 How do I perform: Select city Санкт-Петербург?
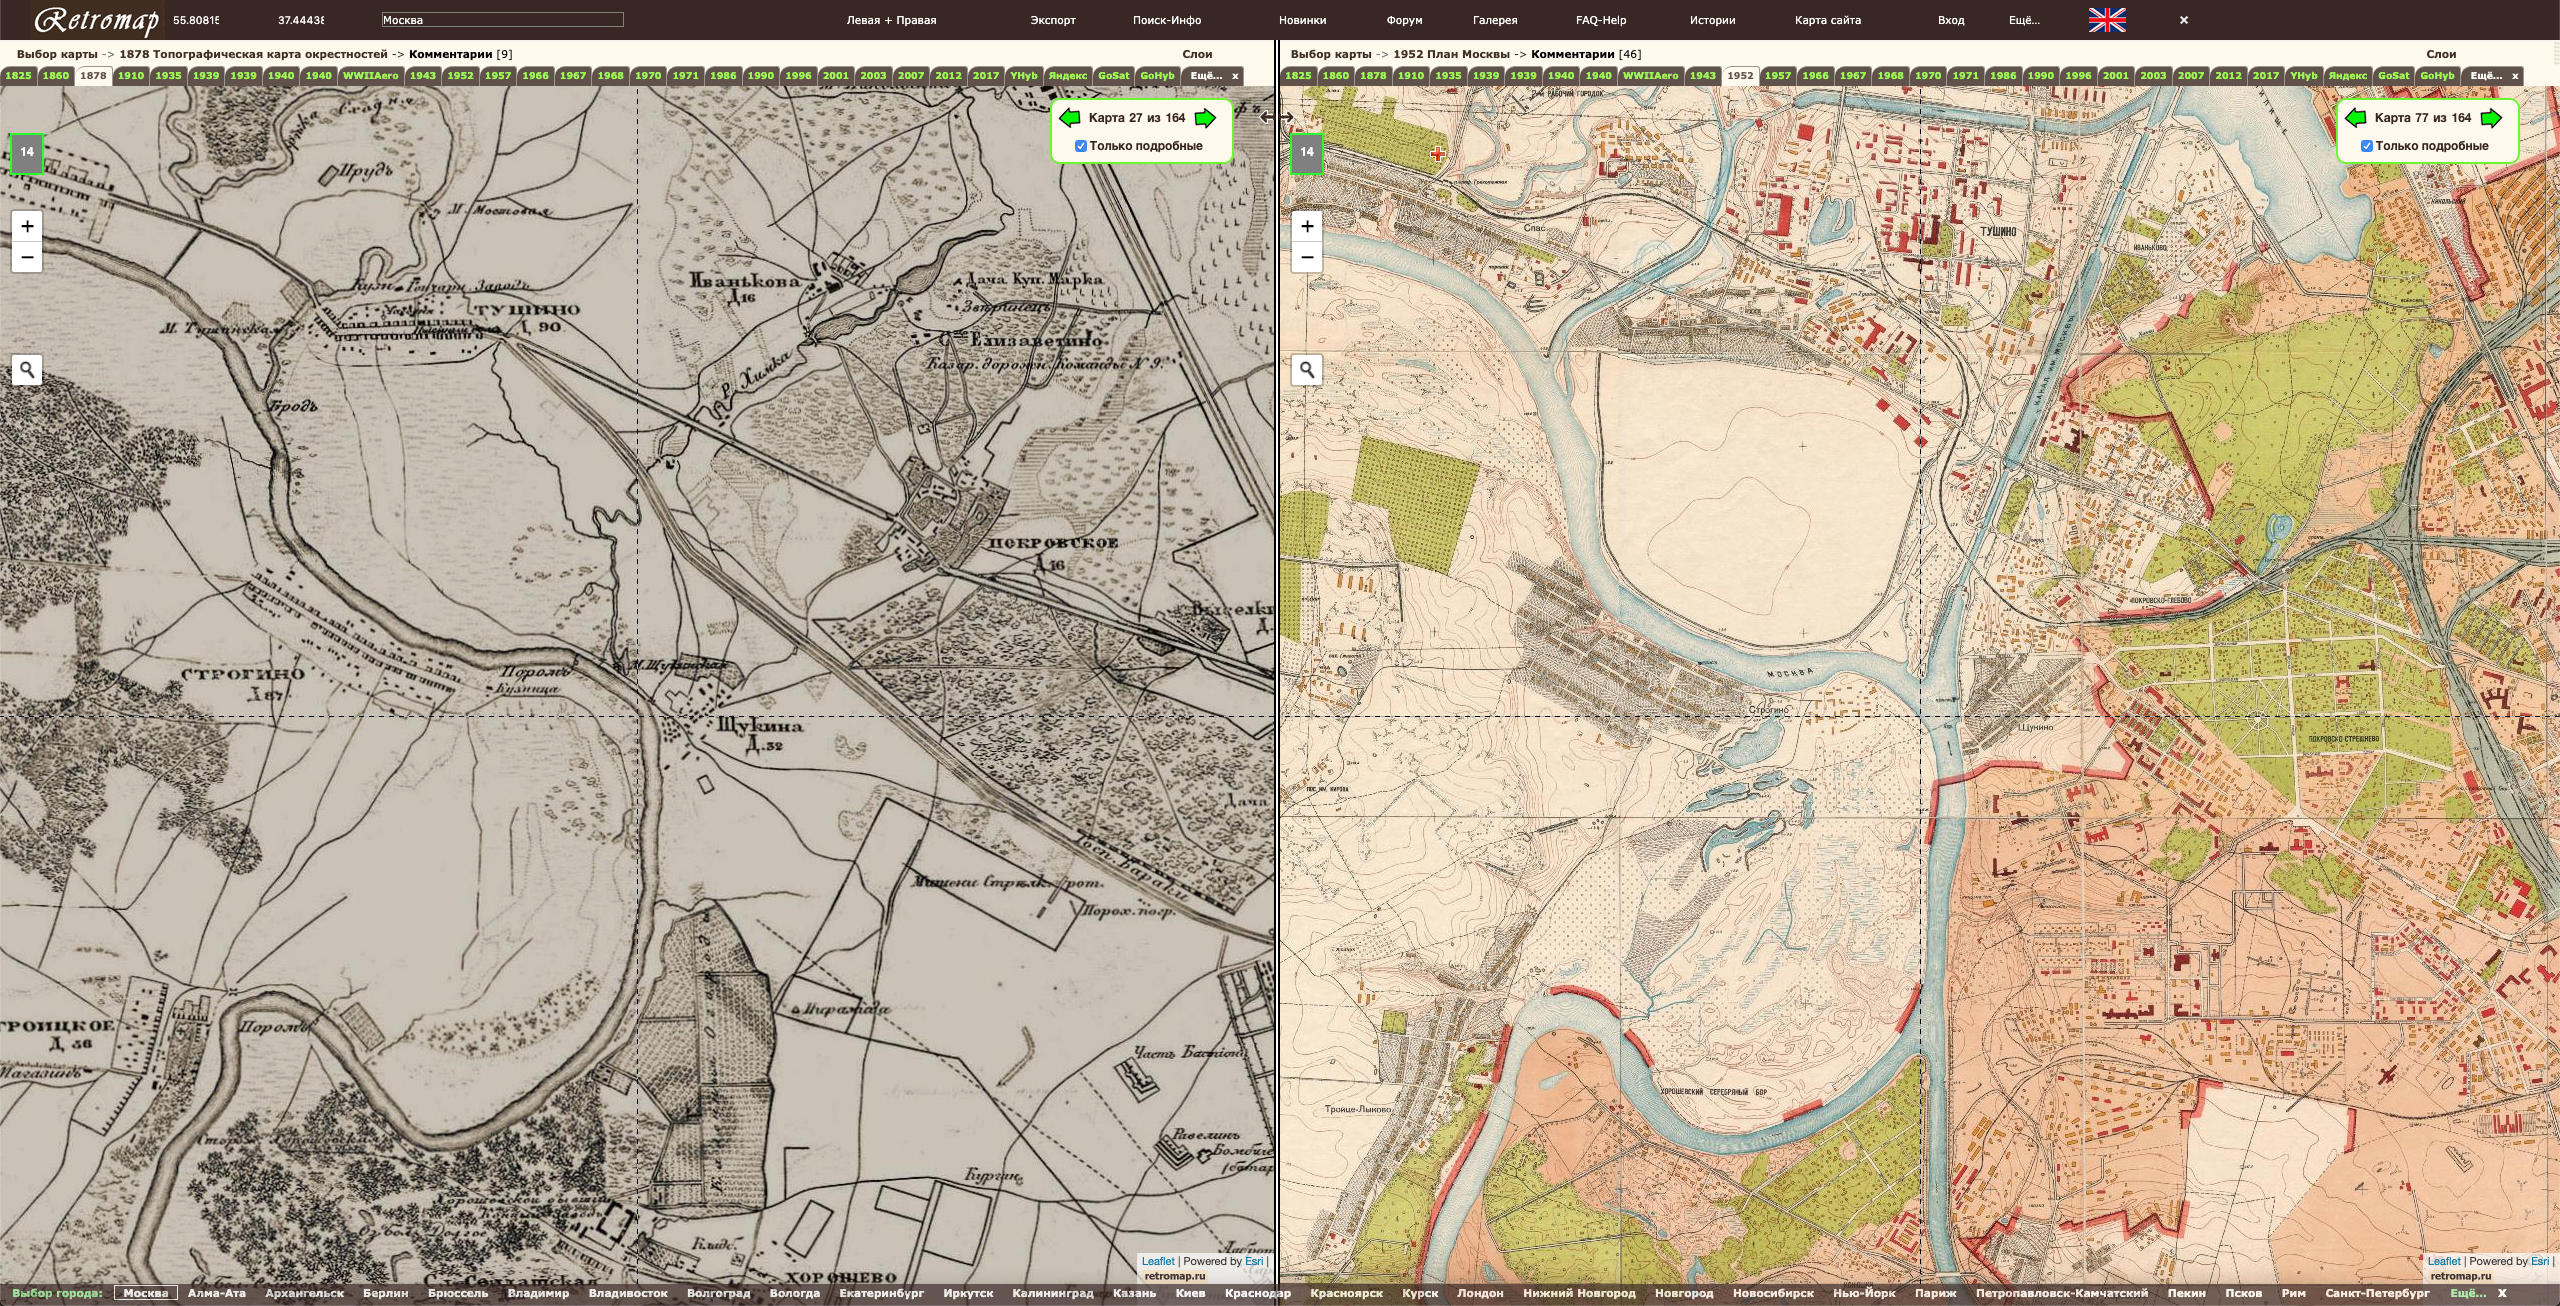pyautogui.click(x=2377, y=1293)
